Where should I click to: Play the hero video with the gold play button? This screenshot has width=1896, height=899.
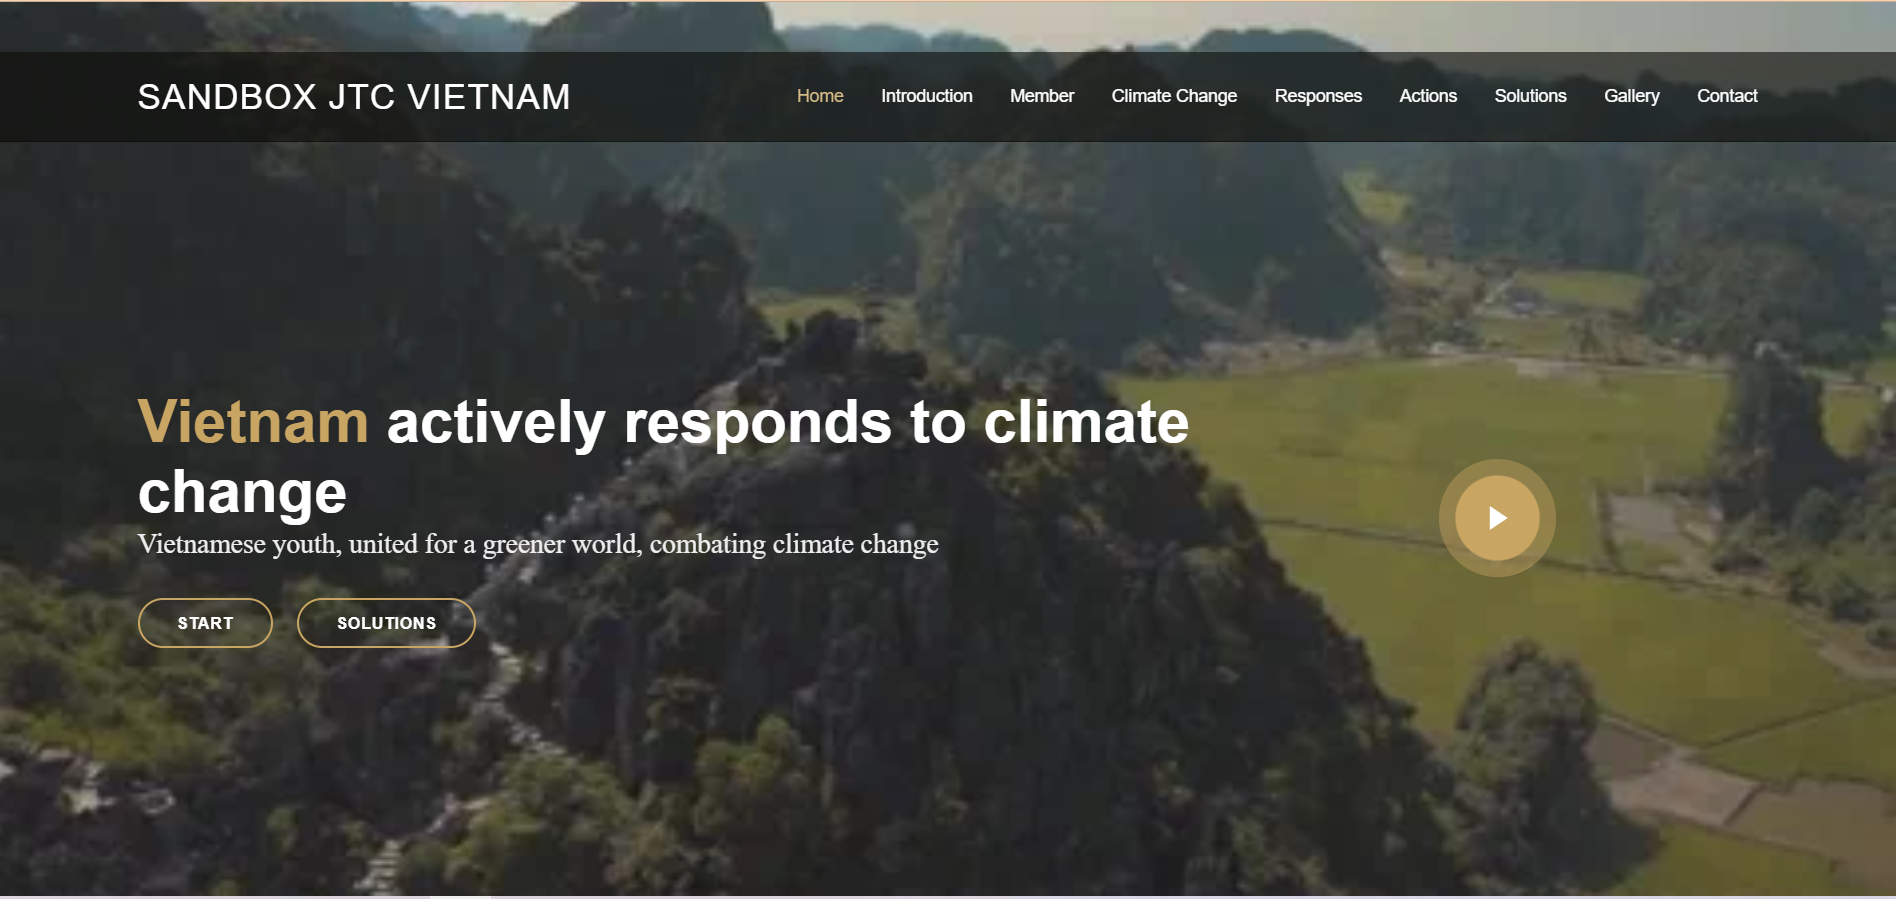[x=1497, y=518]
